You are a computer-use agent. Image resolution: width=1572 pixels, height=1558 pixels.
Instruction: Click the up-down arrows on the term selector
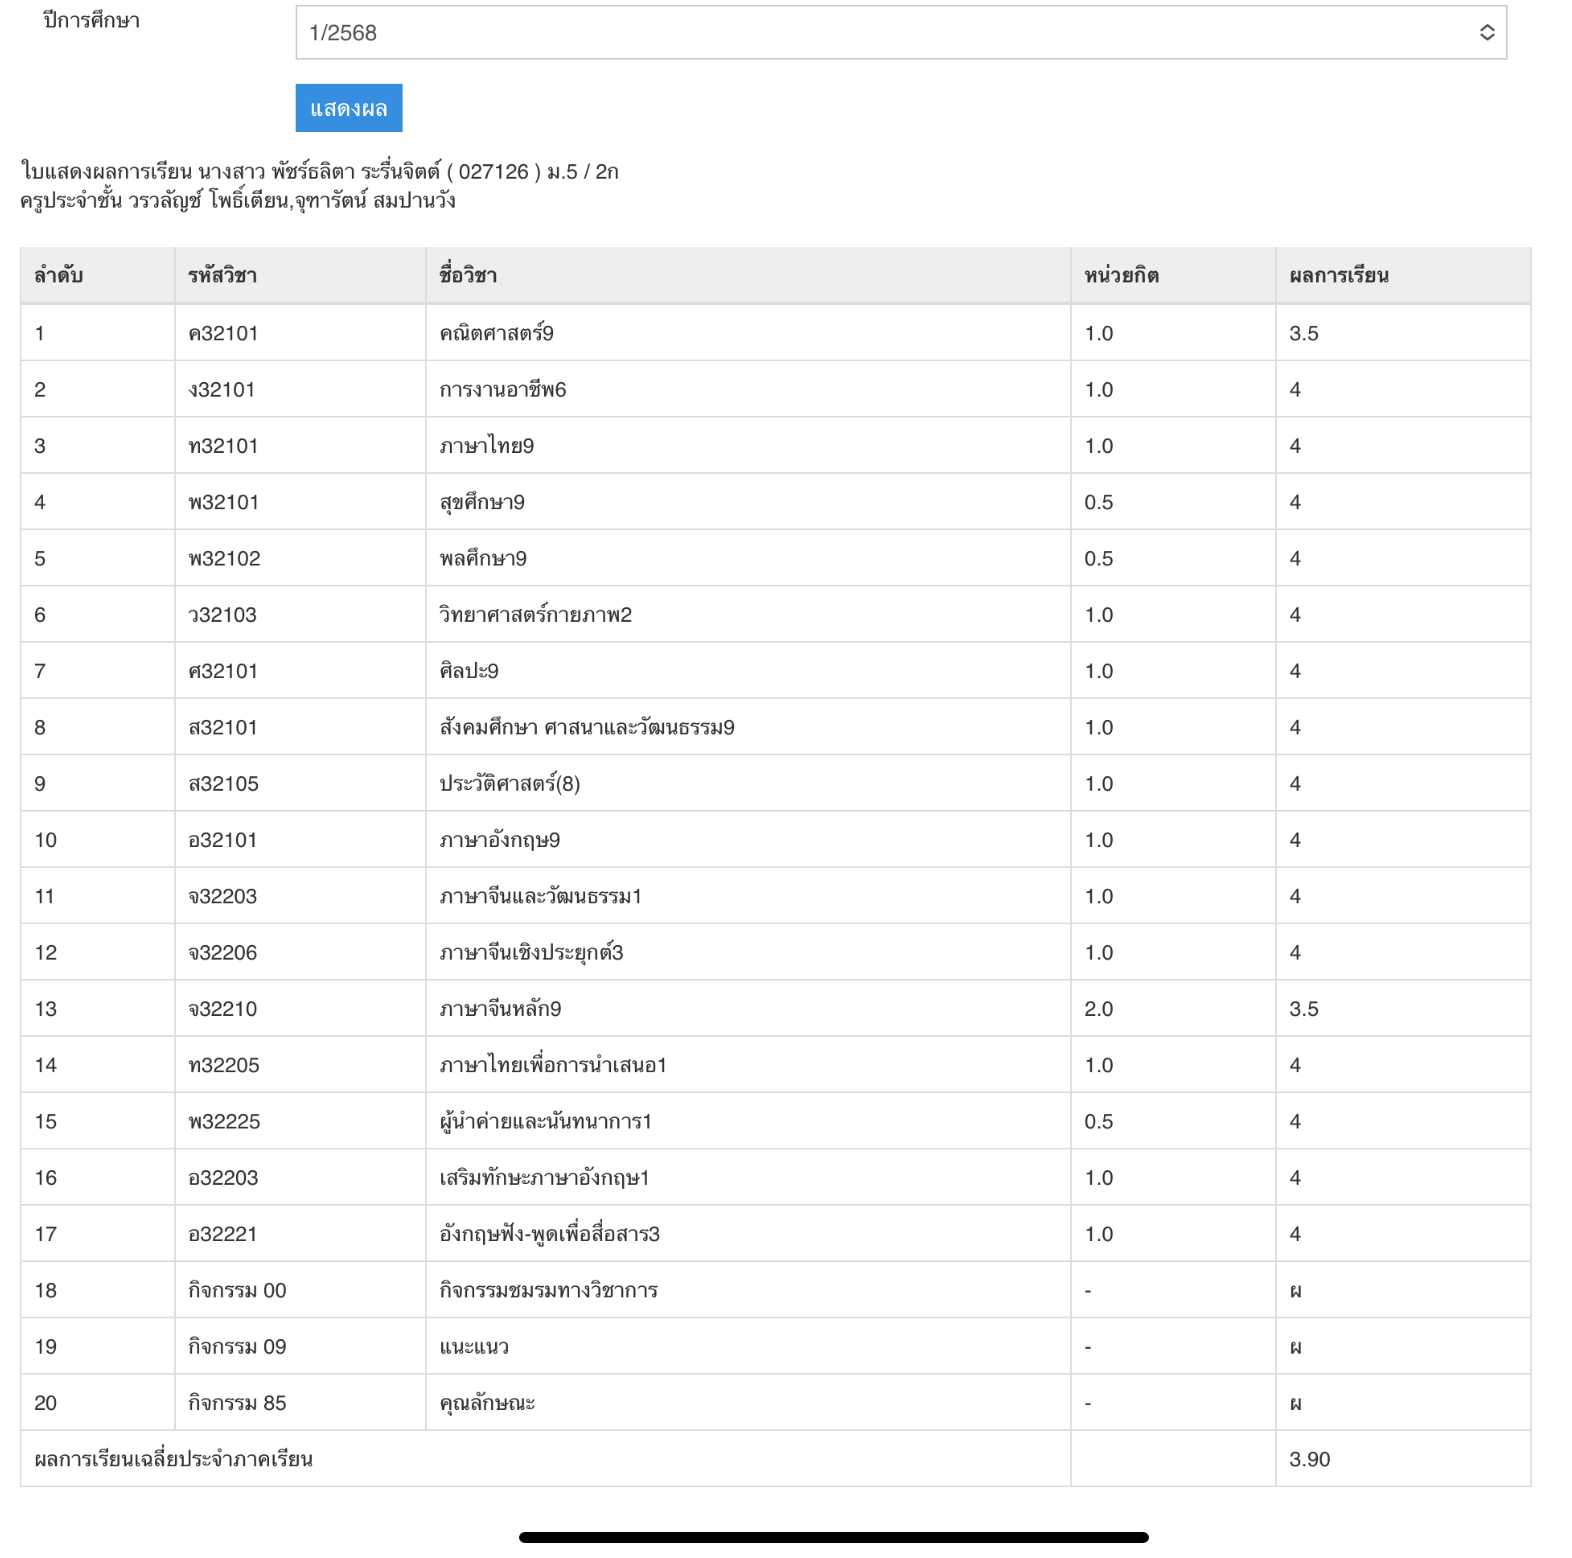pyautogui.click(x=1487, y=33)
